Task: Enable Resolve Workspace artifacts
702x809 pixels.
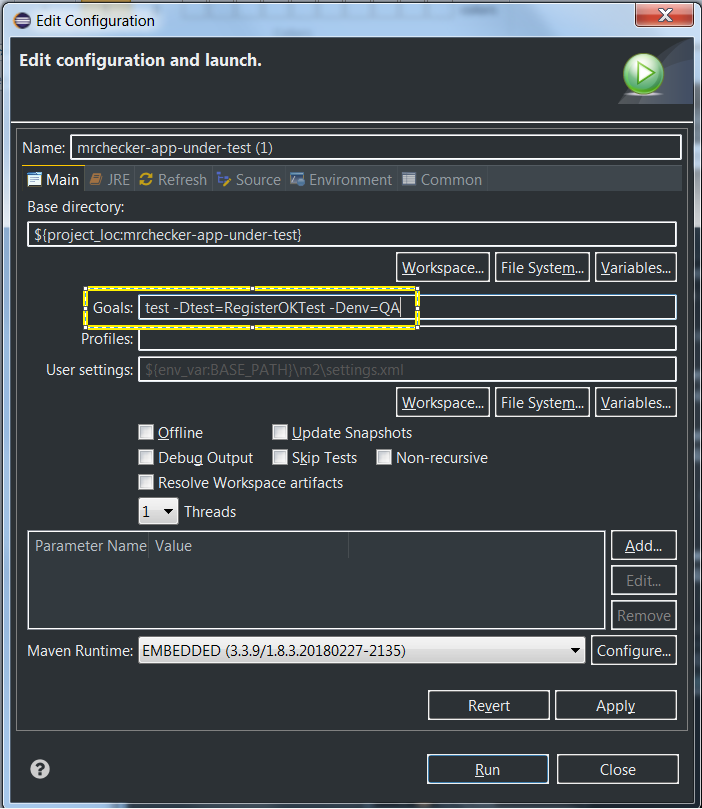Action: tap(146, 483)
